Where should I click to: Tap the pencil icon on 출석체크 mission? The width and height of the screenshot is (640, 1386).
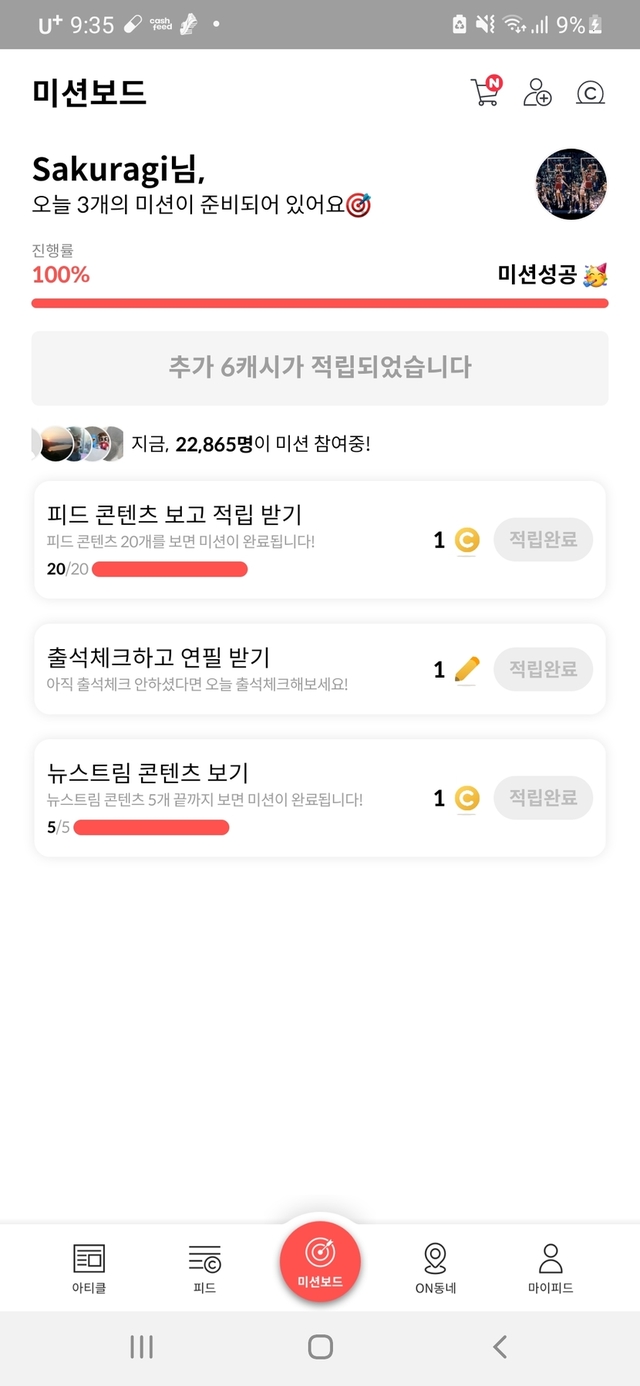click(x=466, y=669)
